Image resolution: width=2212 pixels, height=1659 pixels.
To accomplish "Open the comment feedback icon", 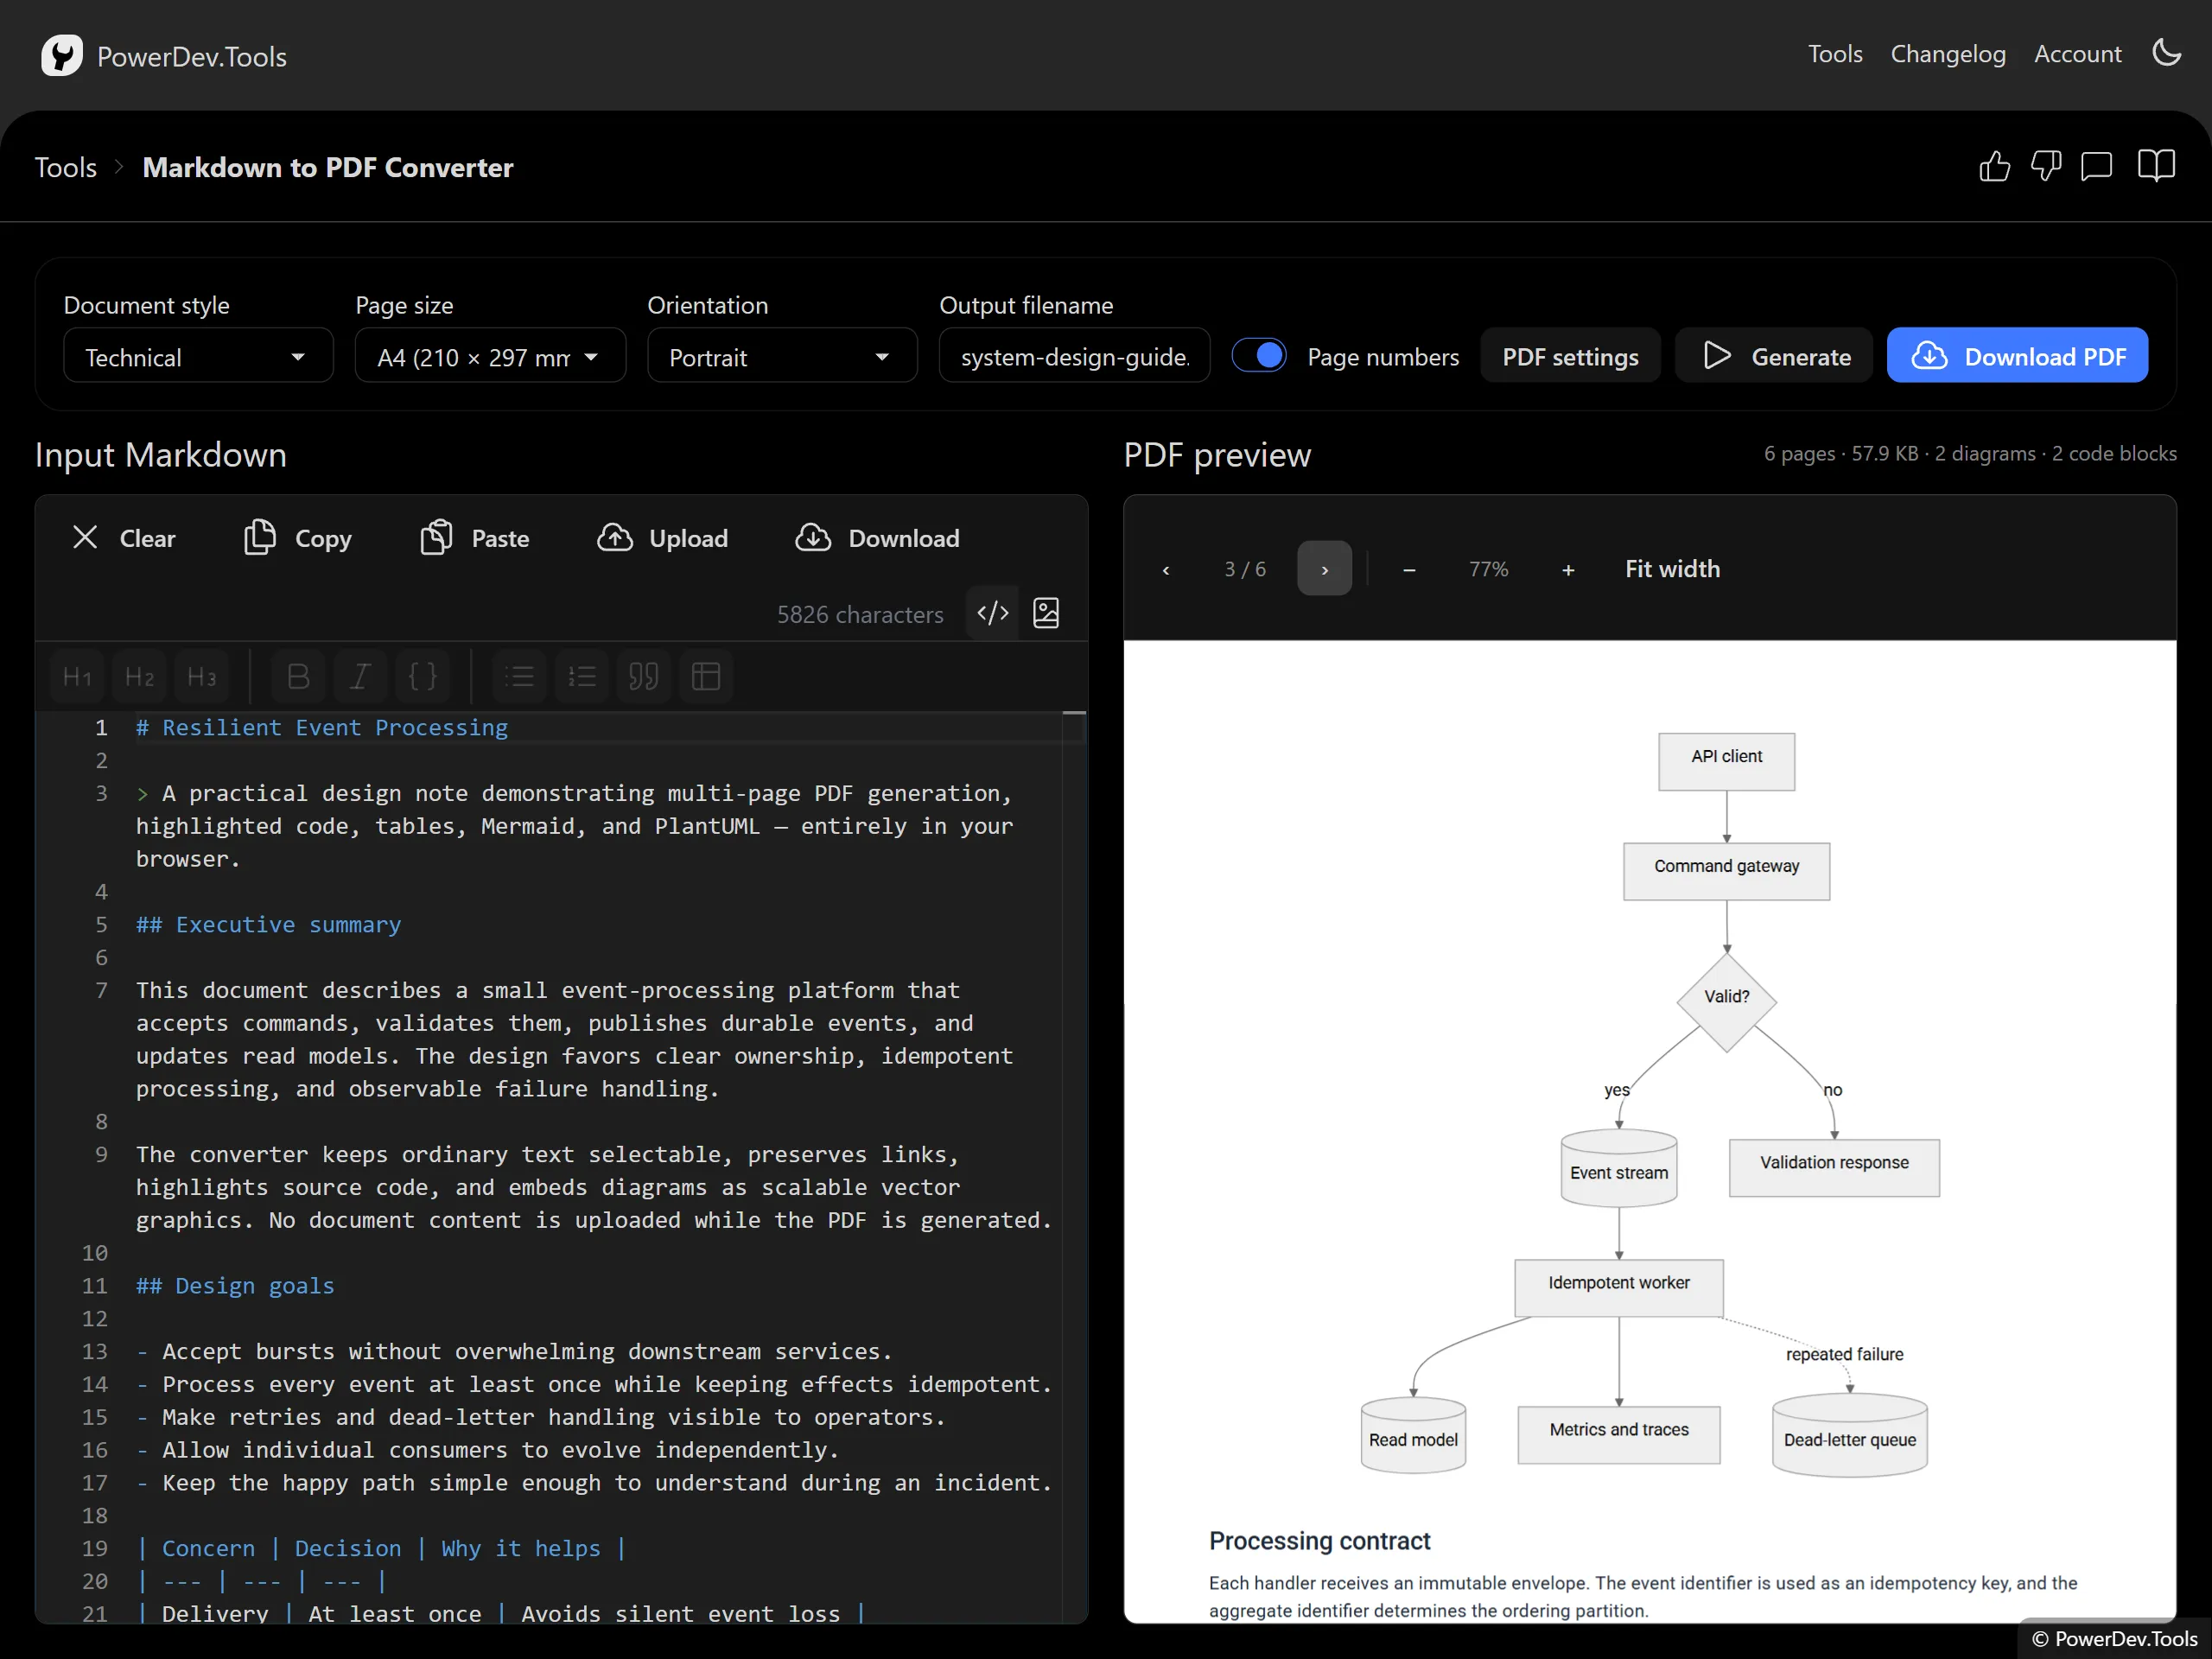I will 2097,166.
